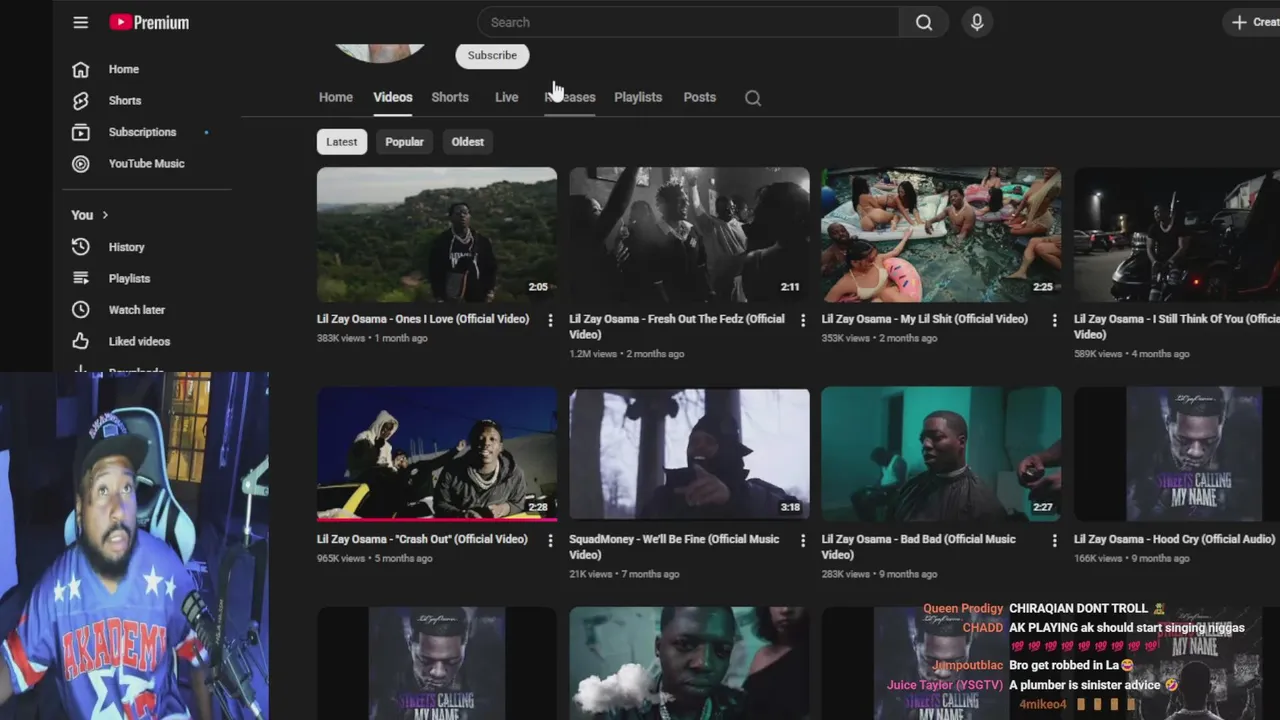Screen dimensions: 1280x720
Task: Play the We'll Be Fine video thumbnail
Action: tap(689, 454)
